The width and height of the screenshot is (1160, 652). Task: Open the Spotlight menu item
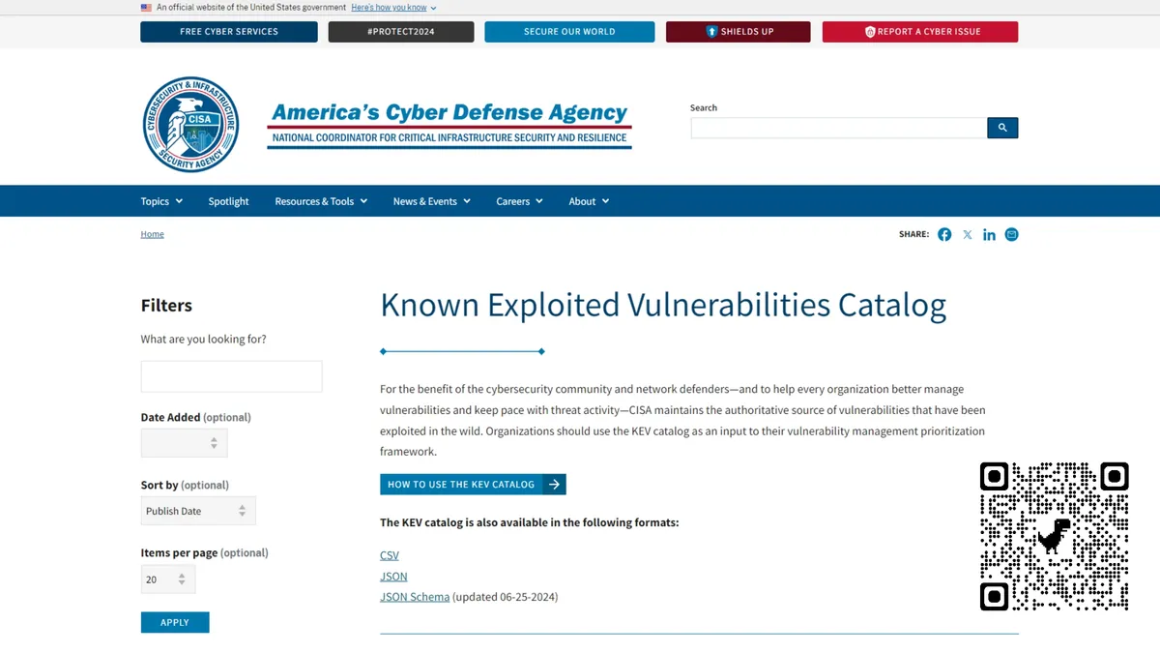[x=228, y=201]
